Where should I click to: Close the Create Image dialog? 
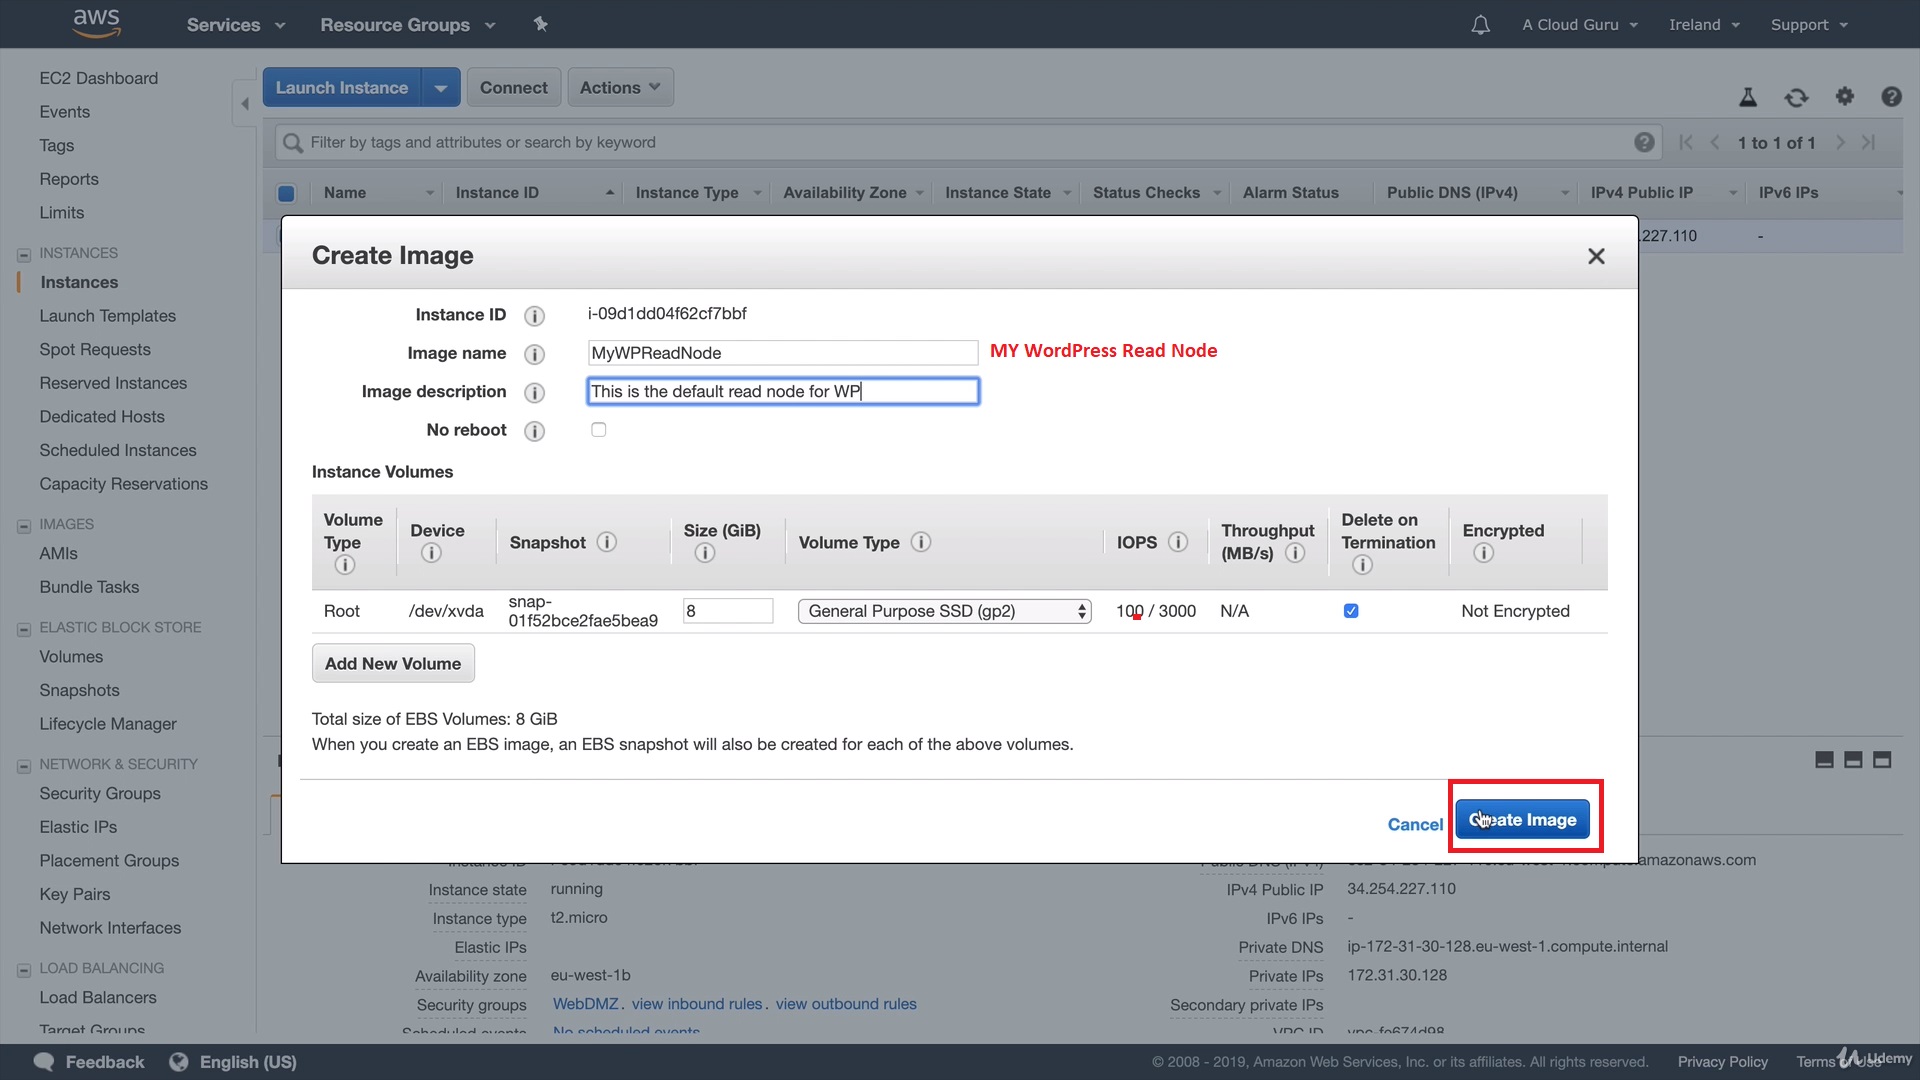(x=1596, y=256)
